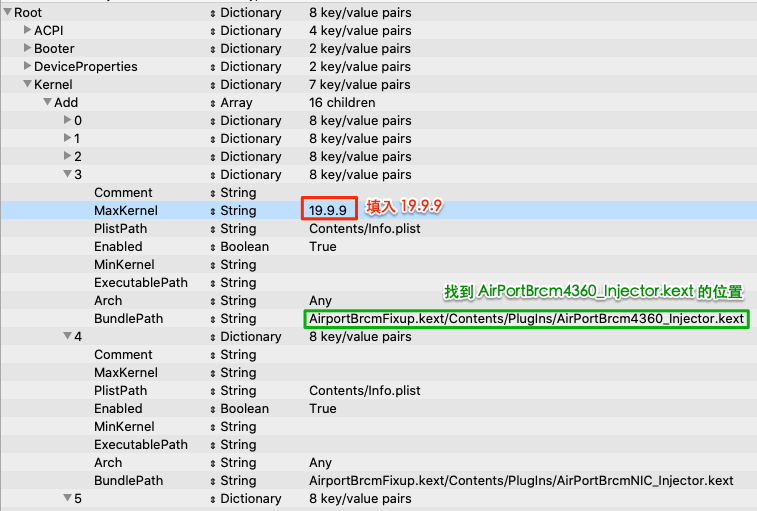Select MaxKernel key under item 4
Viewport: 757px width, 511px height.
coord(126,372)
